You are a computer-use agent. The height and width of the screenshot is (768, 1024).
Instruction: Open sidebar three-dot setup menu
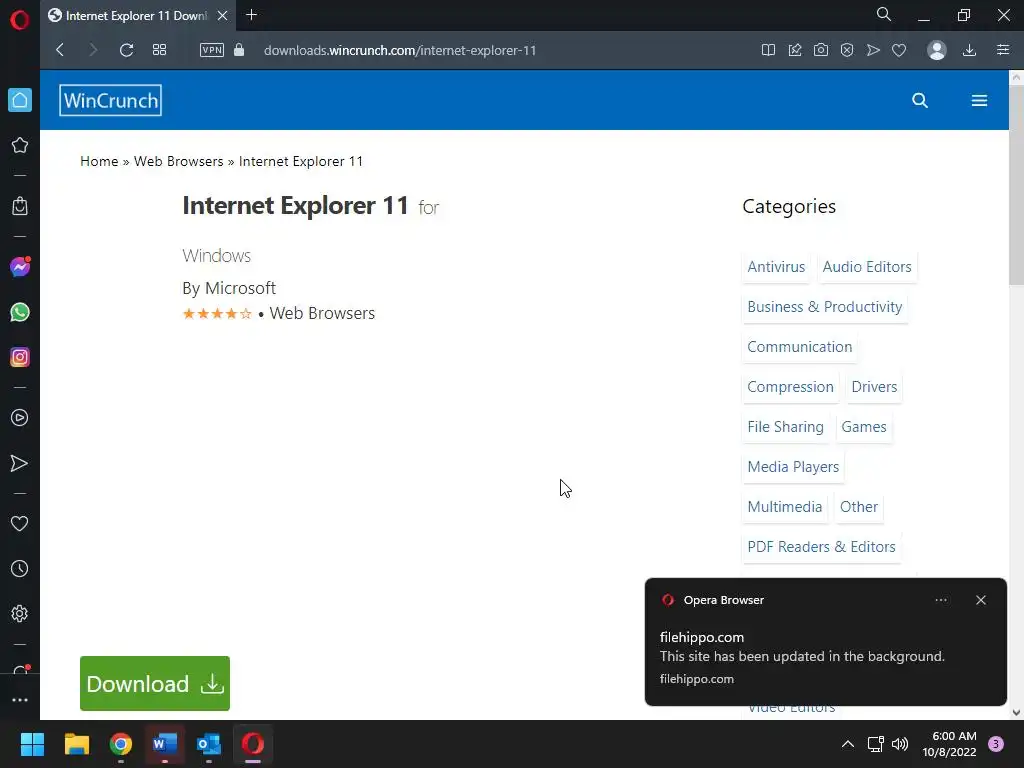click(x=20, y=700)
